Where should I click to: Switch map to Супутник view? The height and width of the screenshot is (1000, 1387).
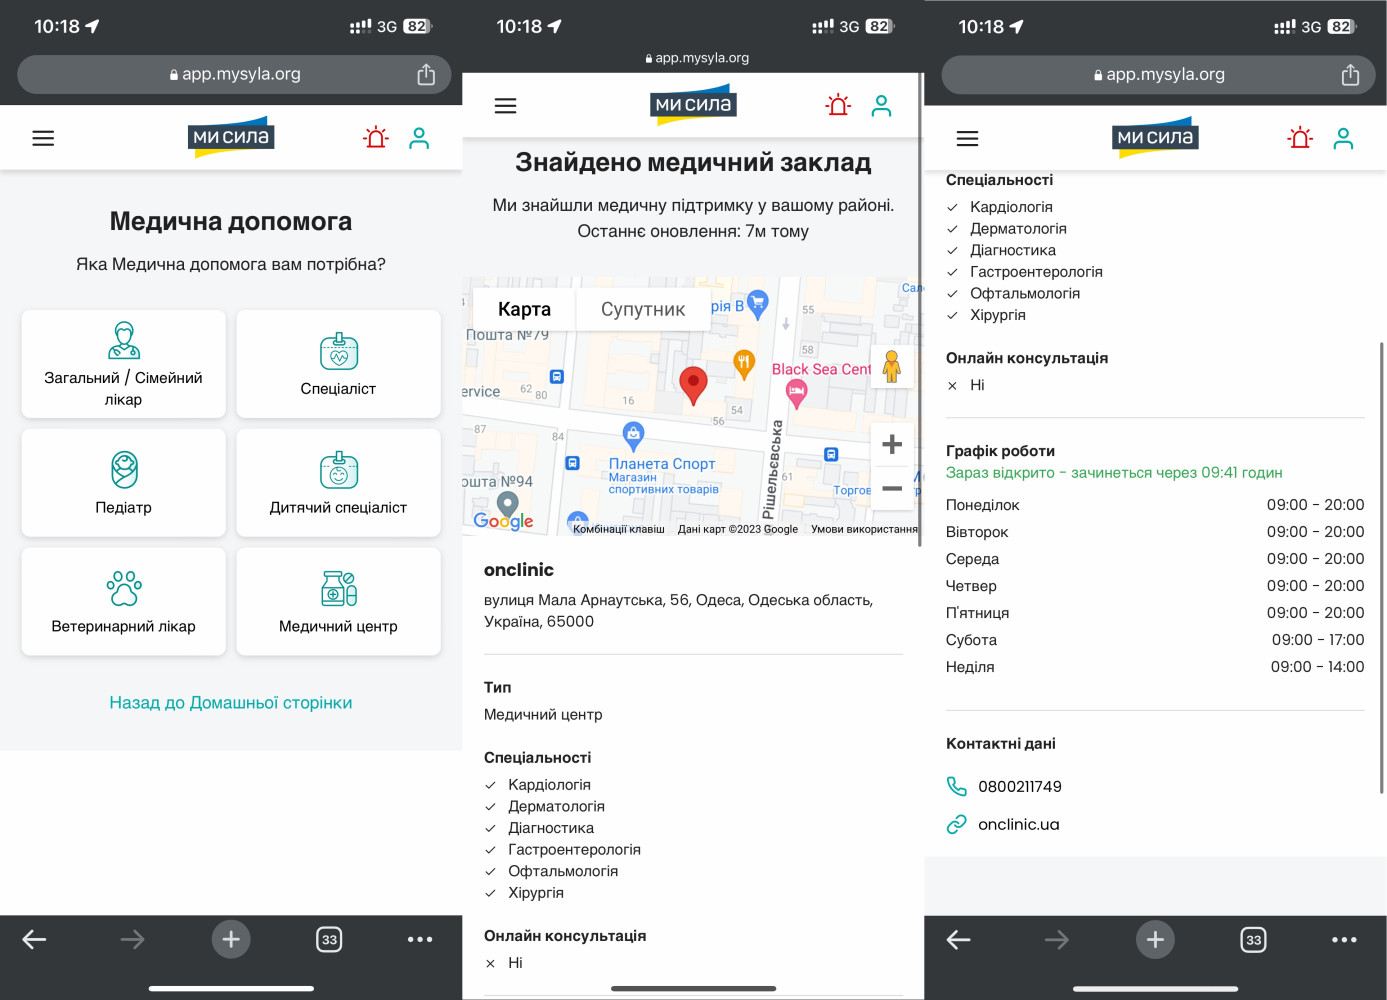(643, 310)
